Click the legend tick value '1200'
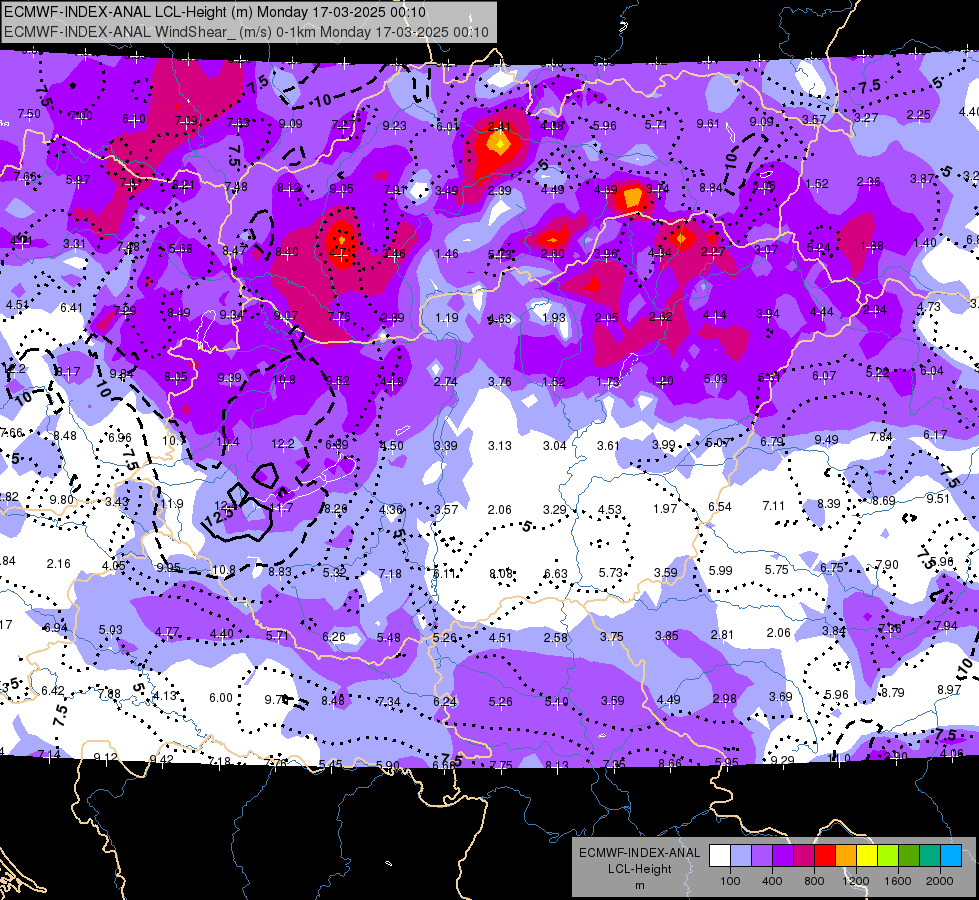The image size is (979, 900). pyautogui.click(x=855, y=881)
